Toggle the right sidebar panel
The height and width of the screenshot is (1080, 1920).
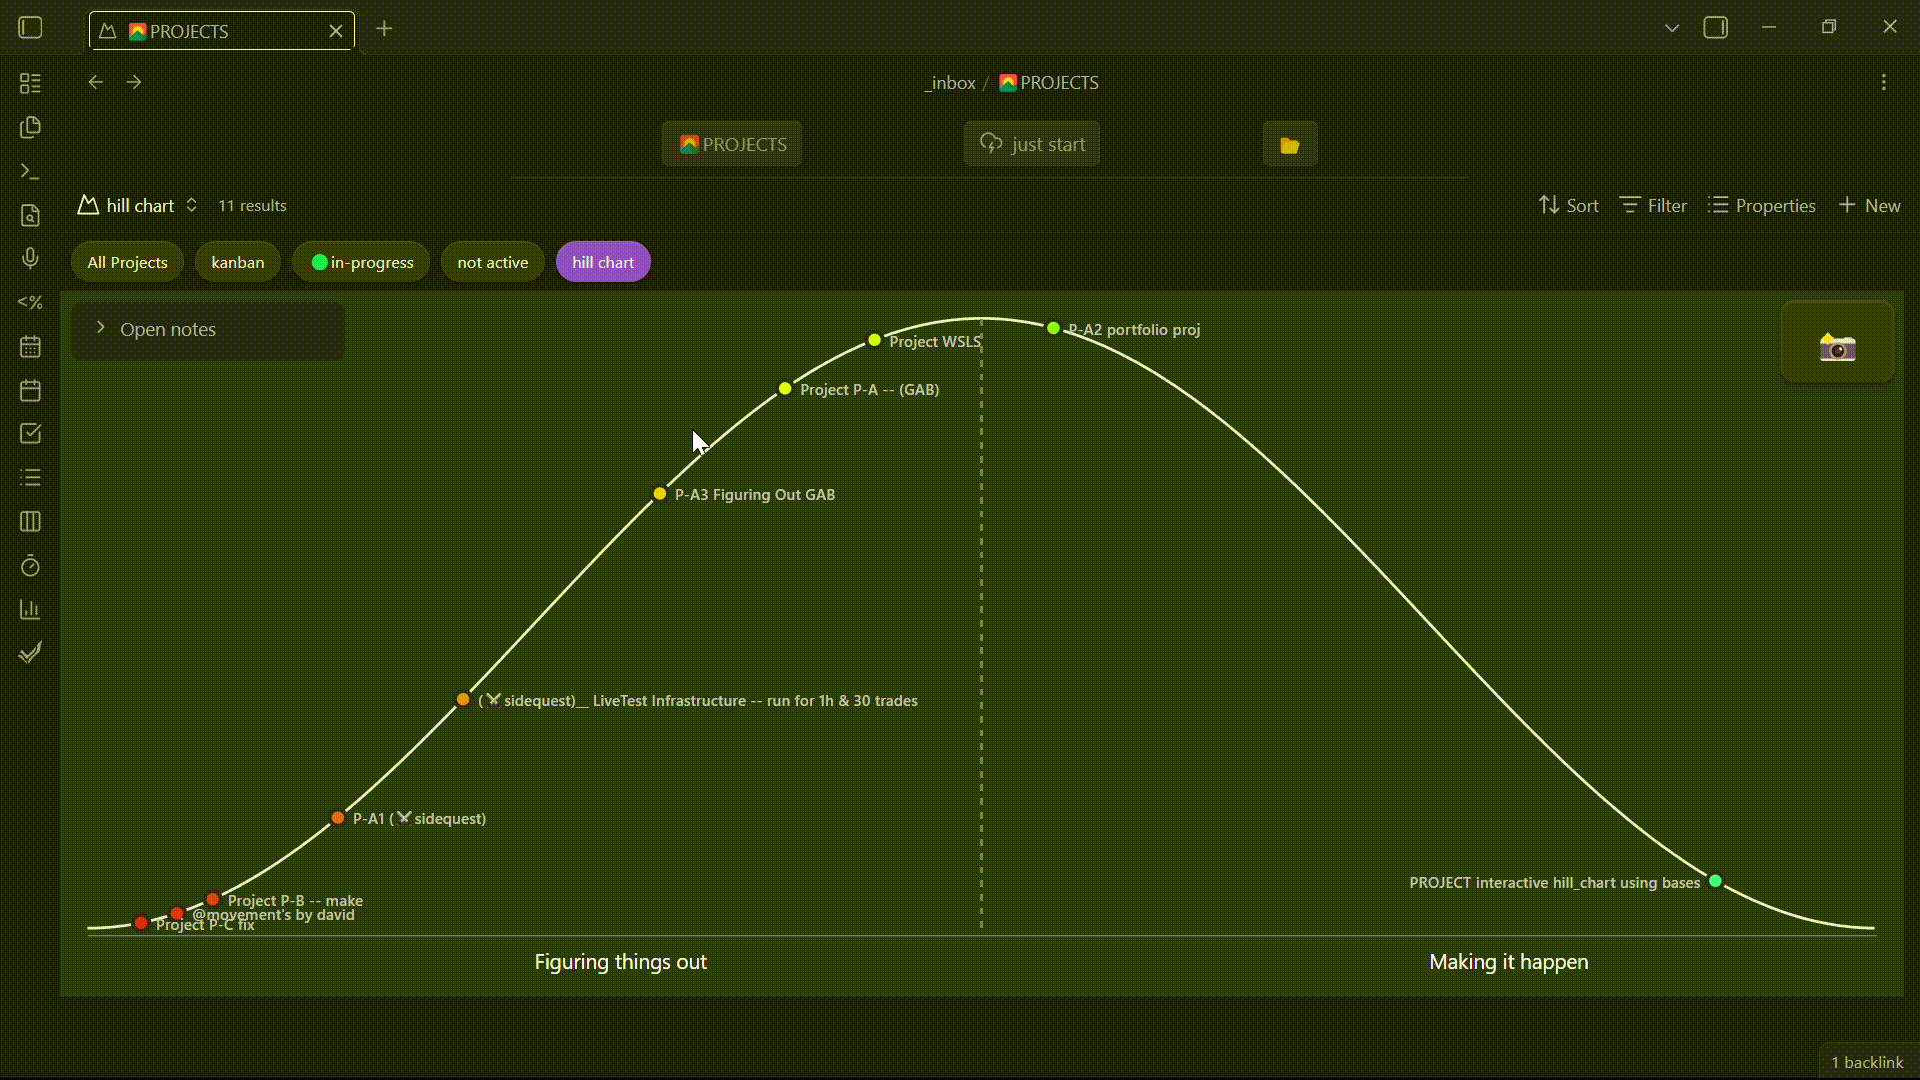[x=1715, y=28]
